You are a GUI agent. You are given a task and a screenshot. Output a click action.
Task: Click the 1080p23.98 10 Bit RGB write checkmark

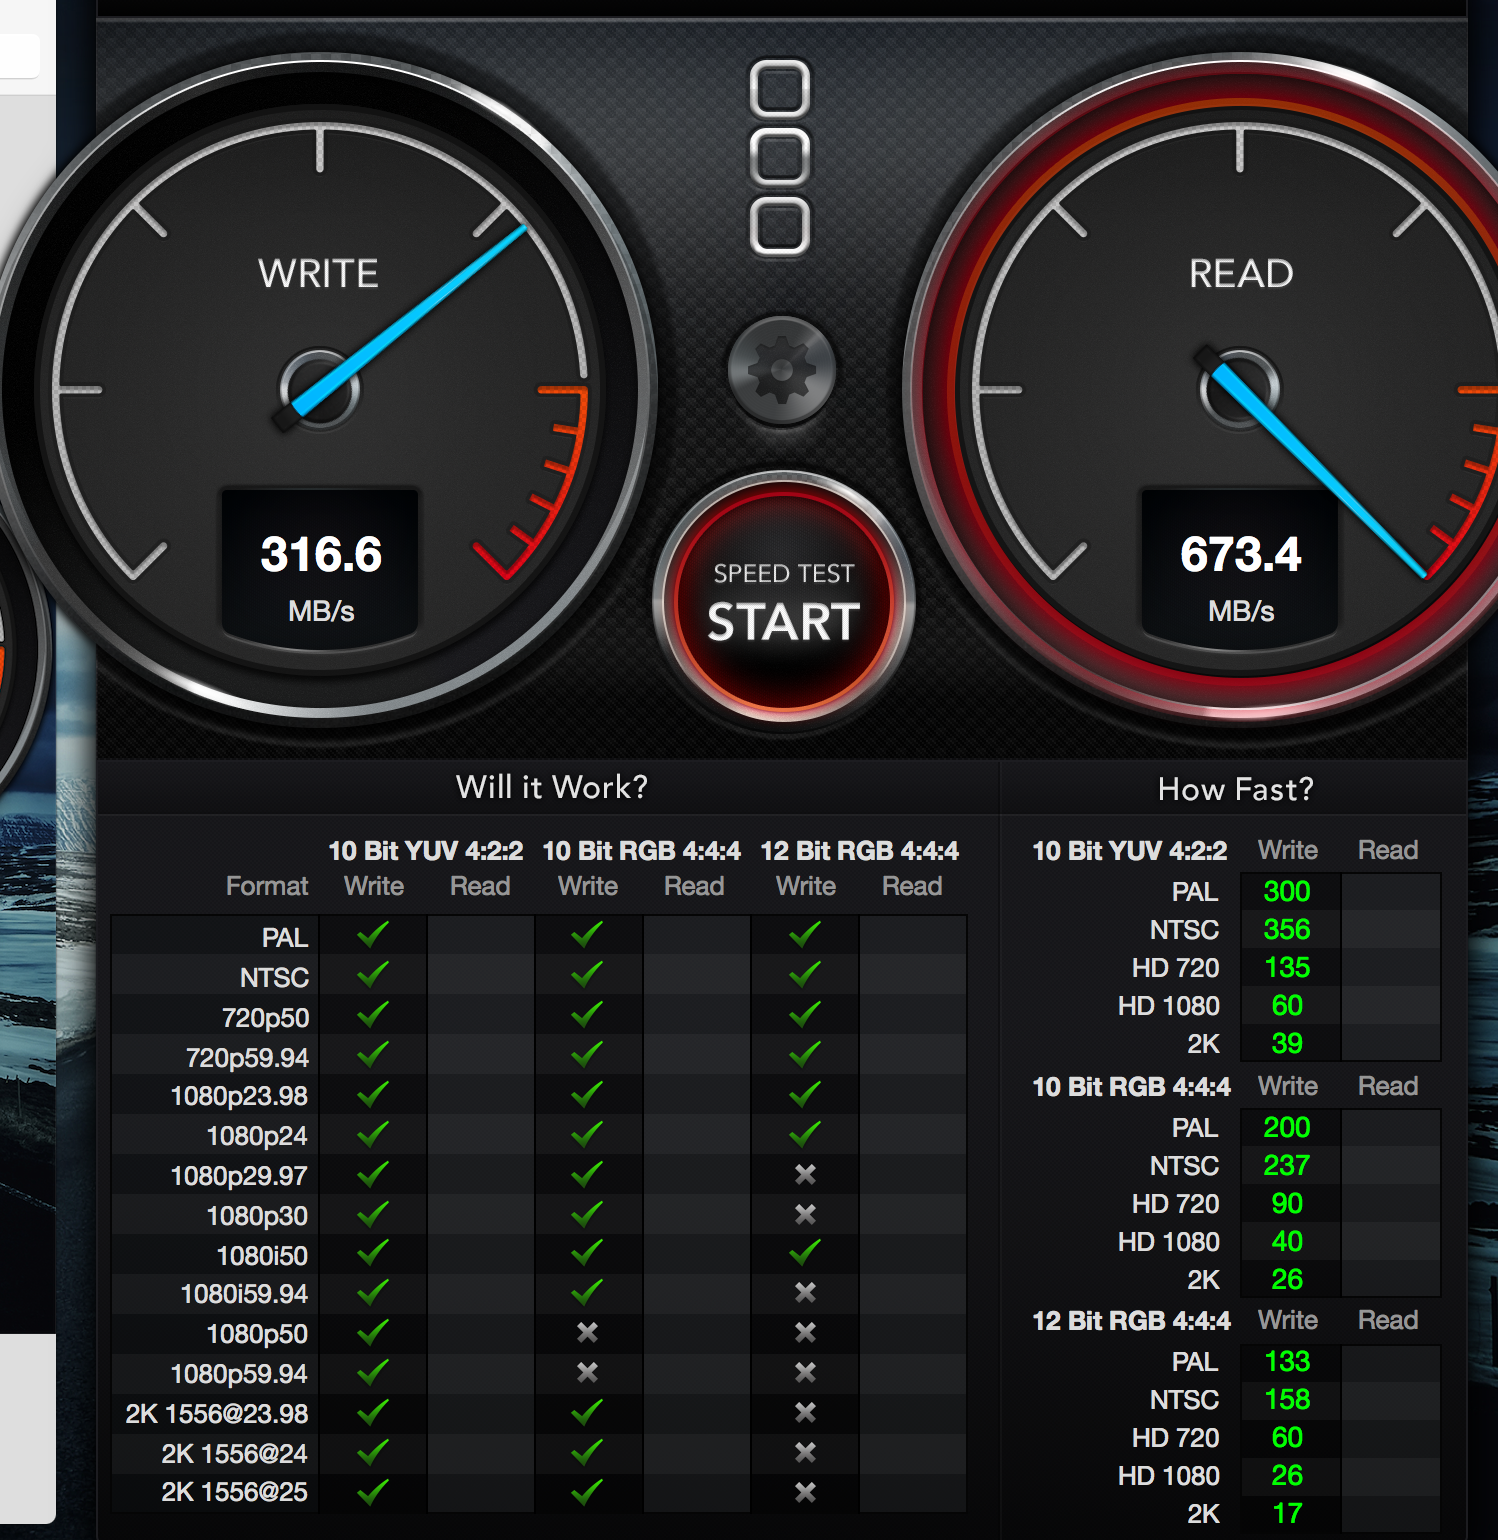coord(587,1094)
